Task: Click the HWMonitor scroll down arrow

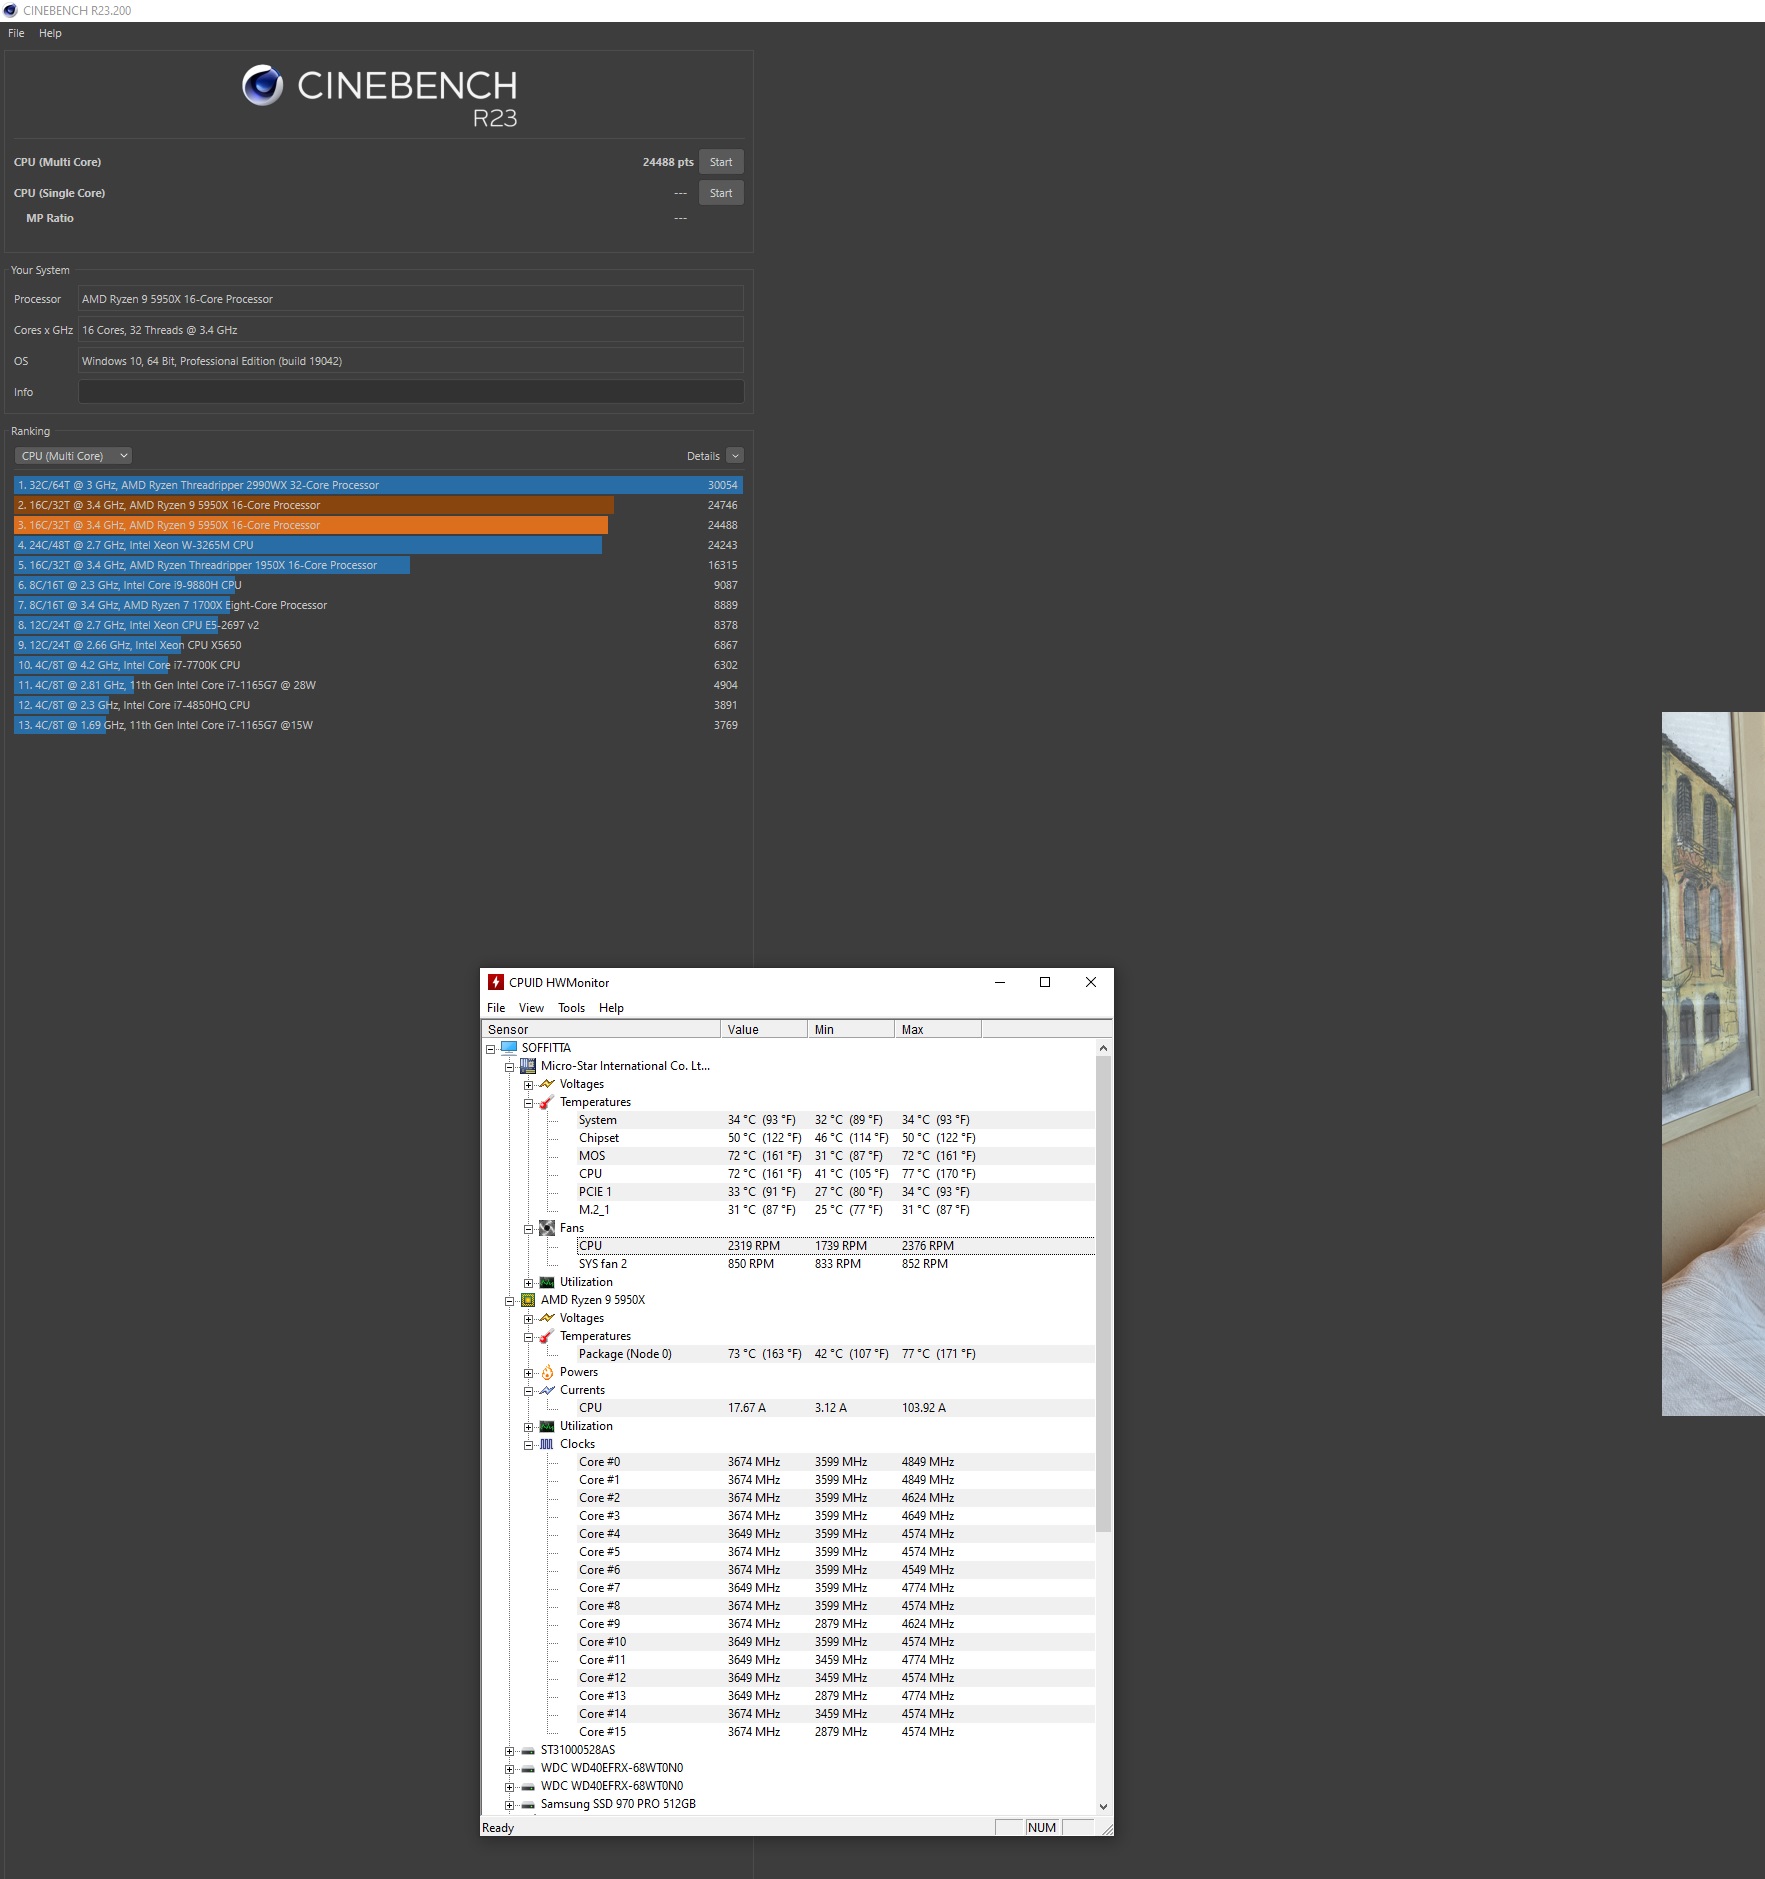Action: point(1103,1806)
